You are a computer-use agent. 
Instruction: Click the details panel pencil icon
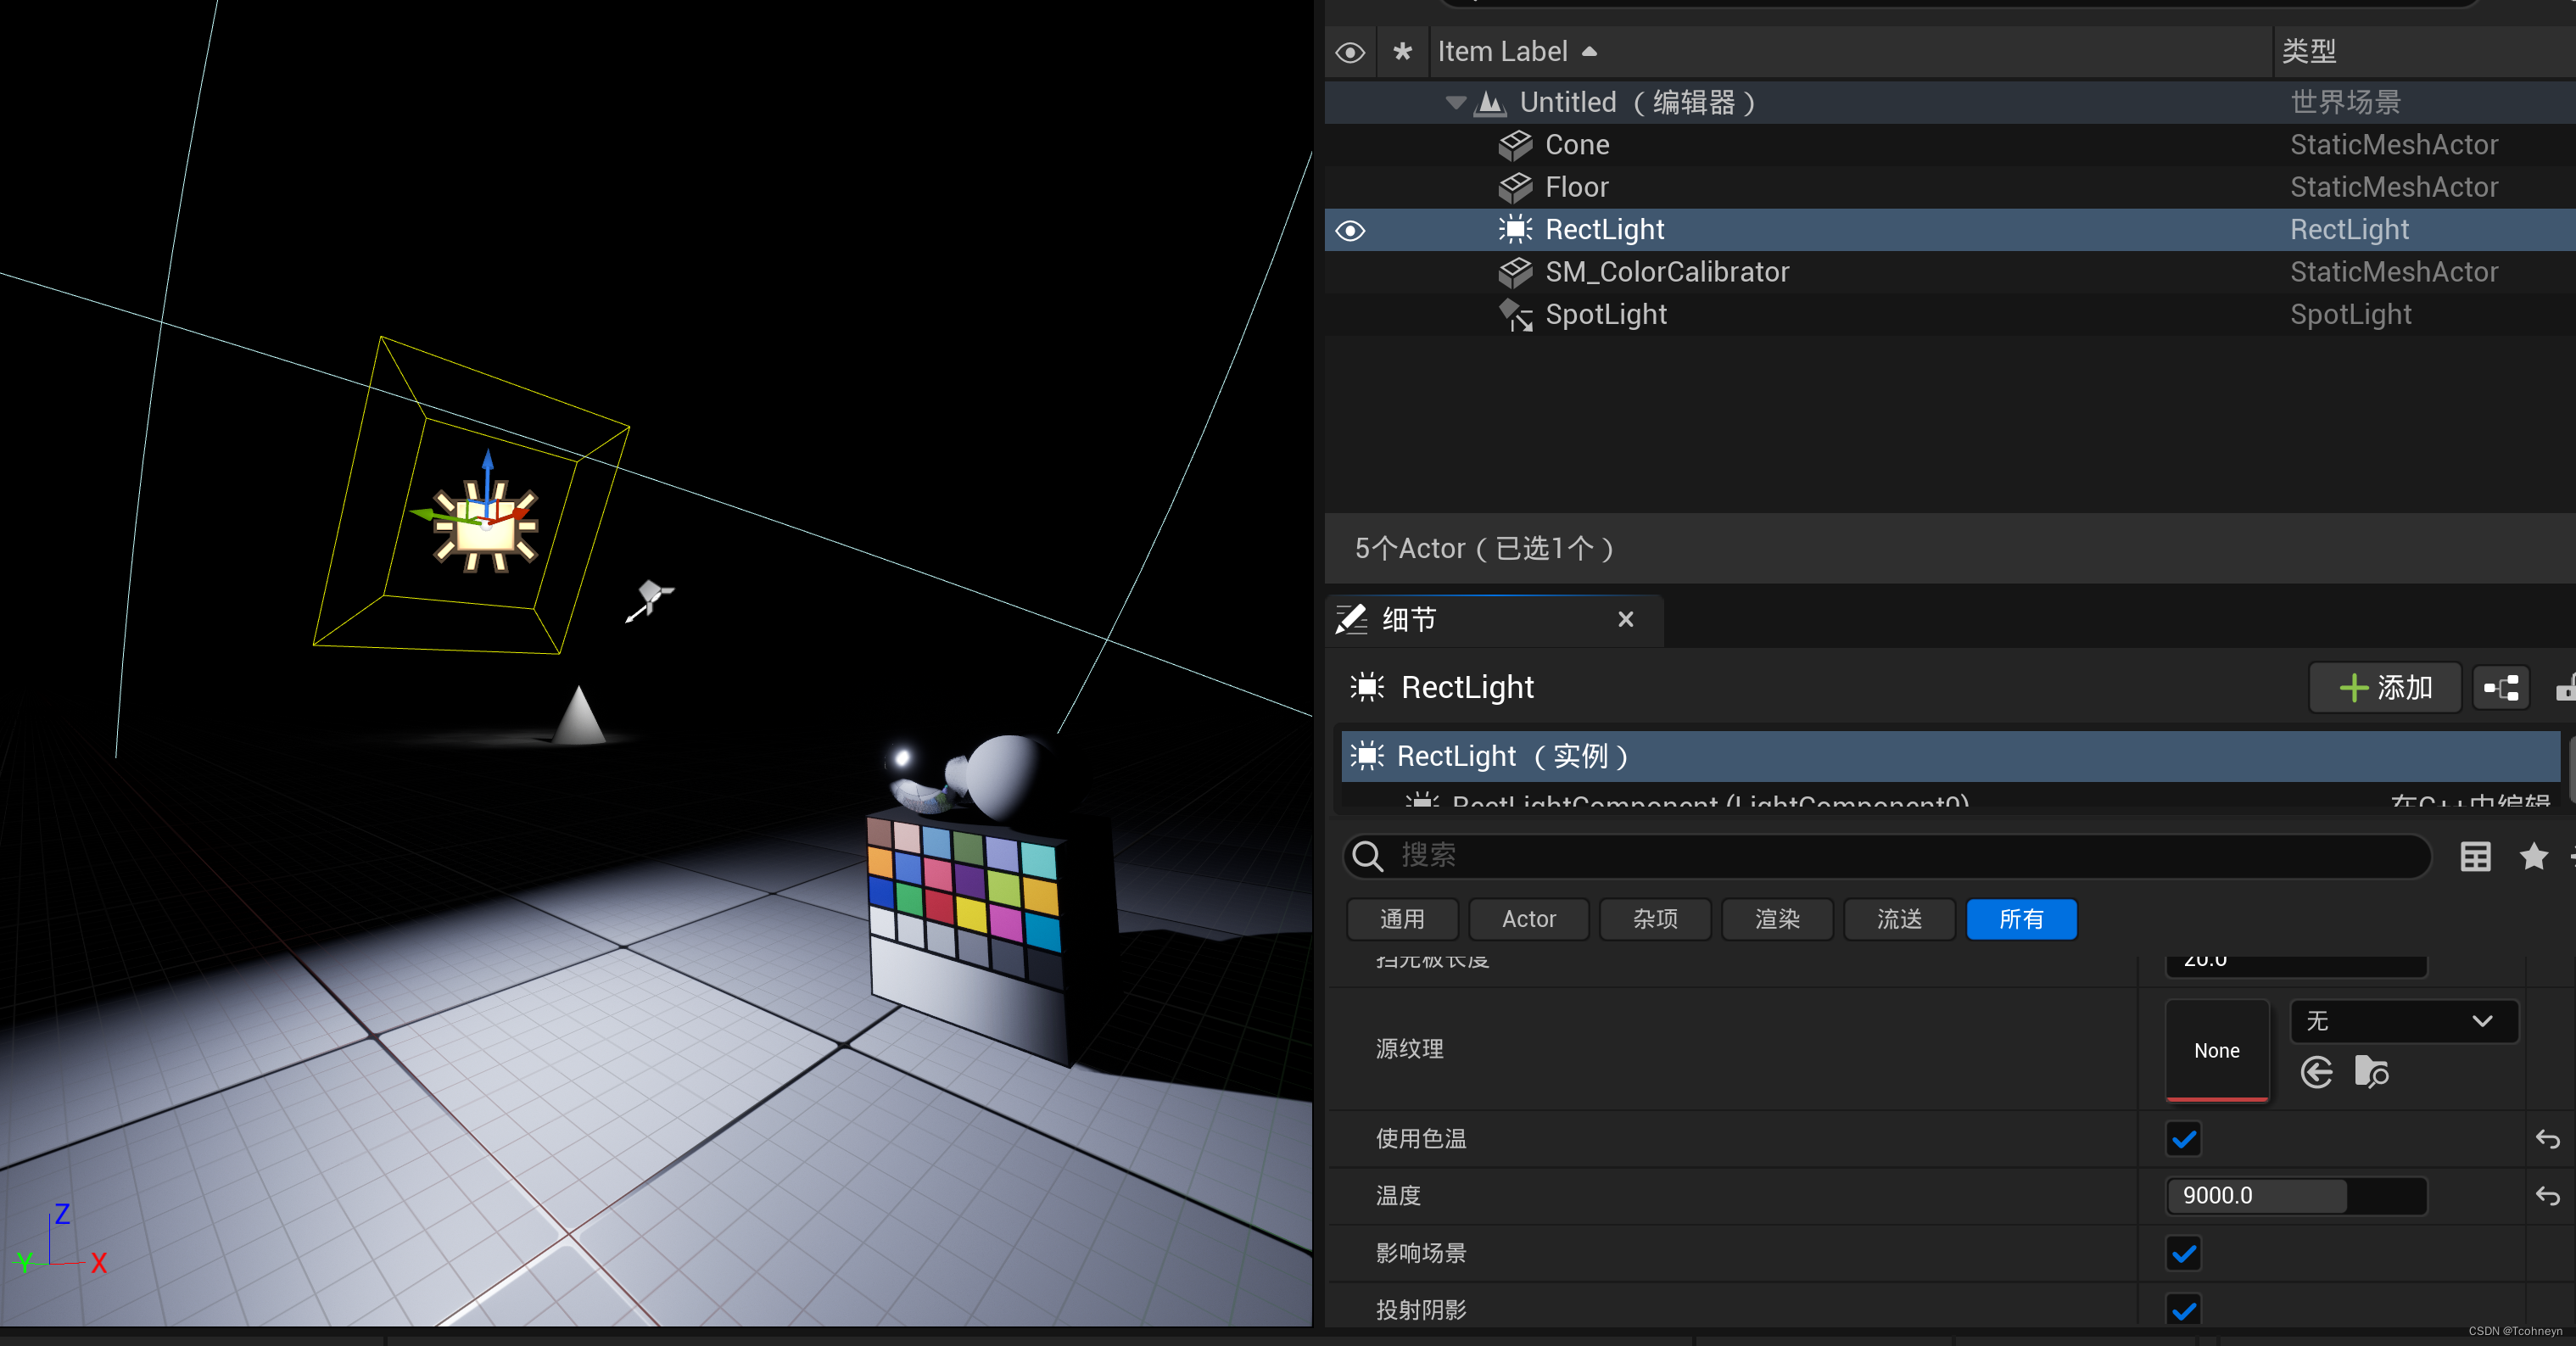(1351, 619)
